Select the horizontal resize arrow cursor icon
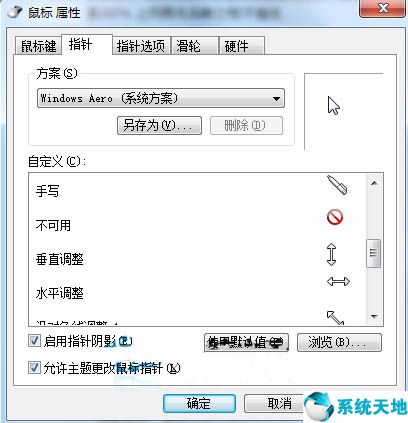 (338, 282)
